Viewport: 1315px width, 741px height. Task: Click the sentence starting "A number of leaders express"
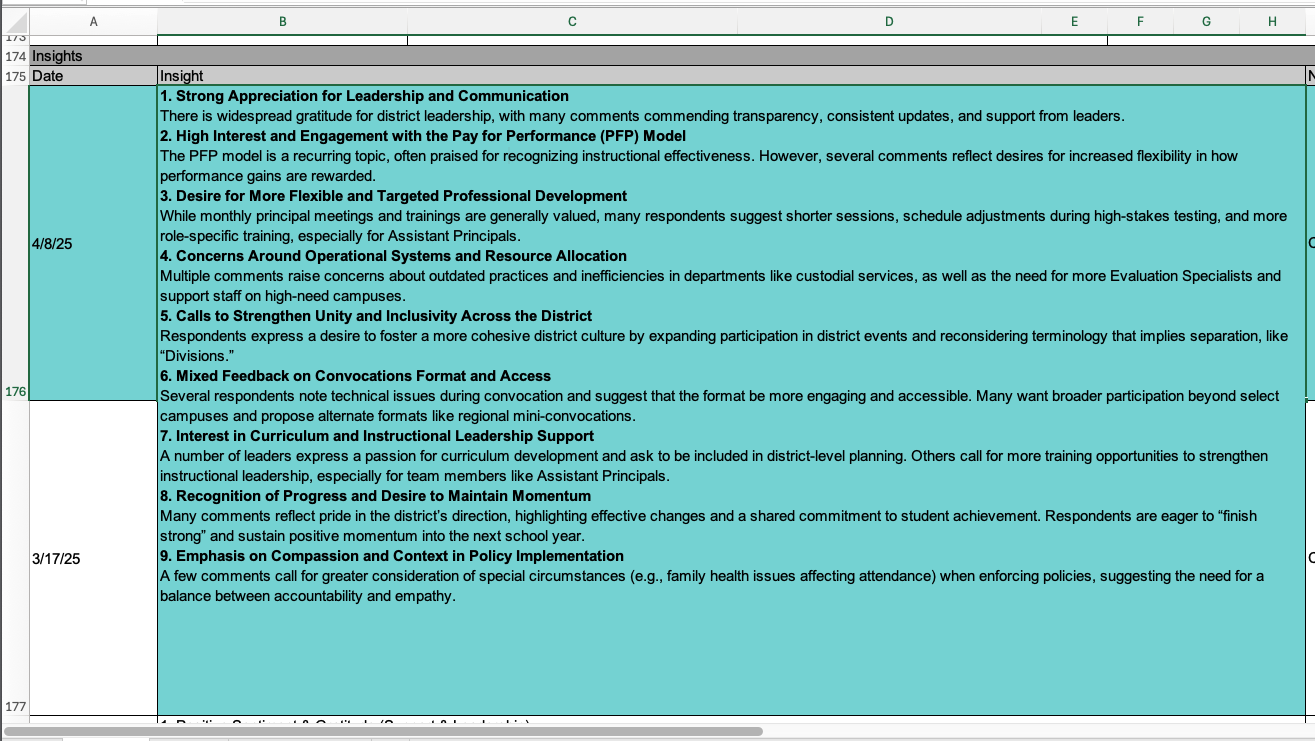tap(714, 466)
